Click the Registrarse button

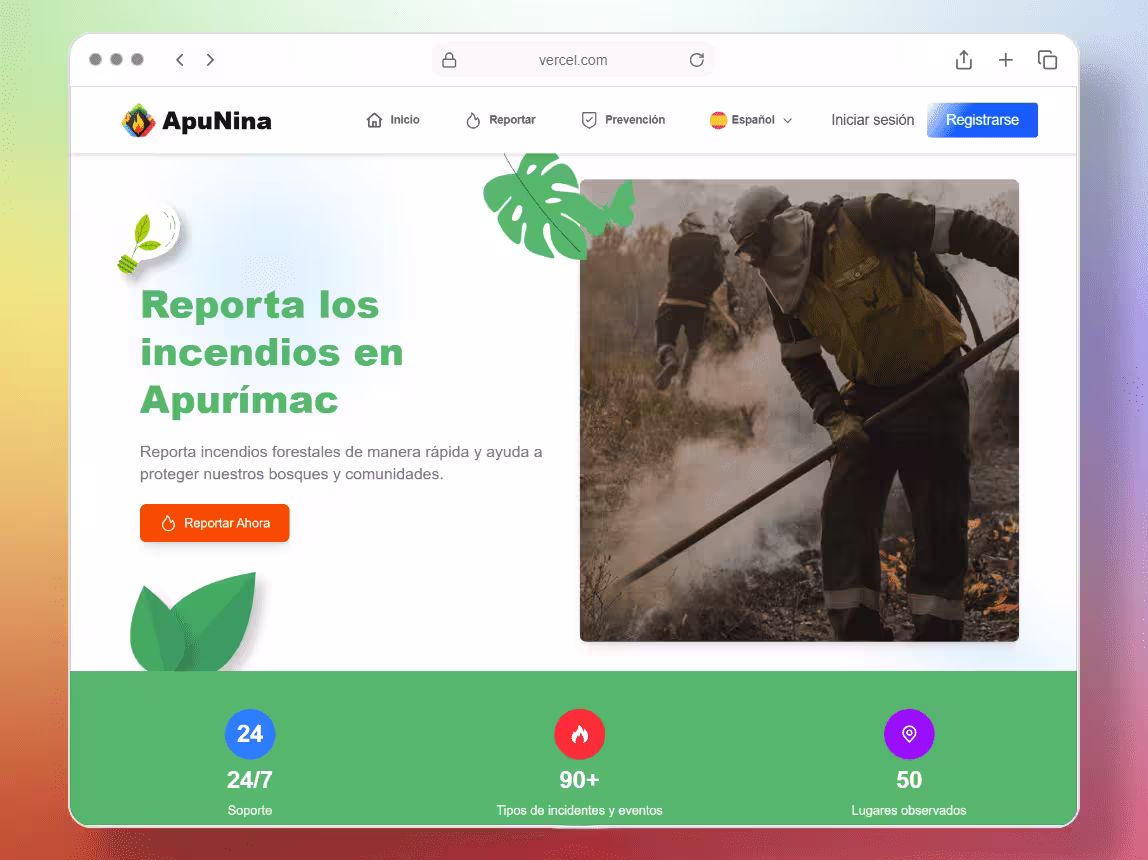click(x=982, y=120)
